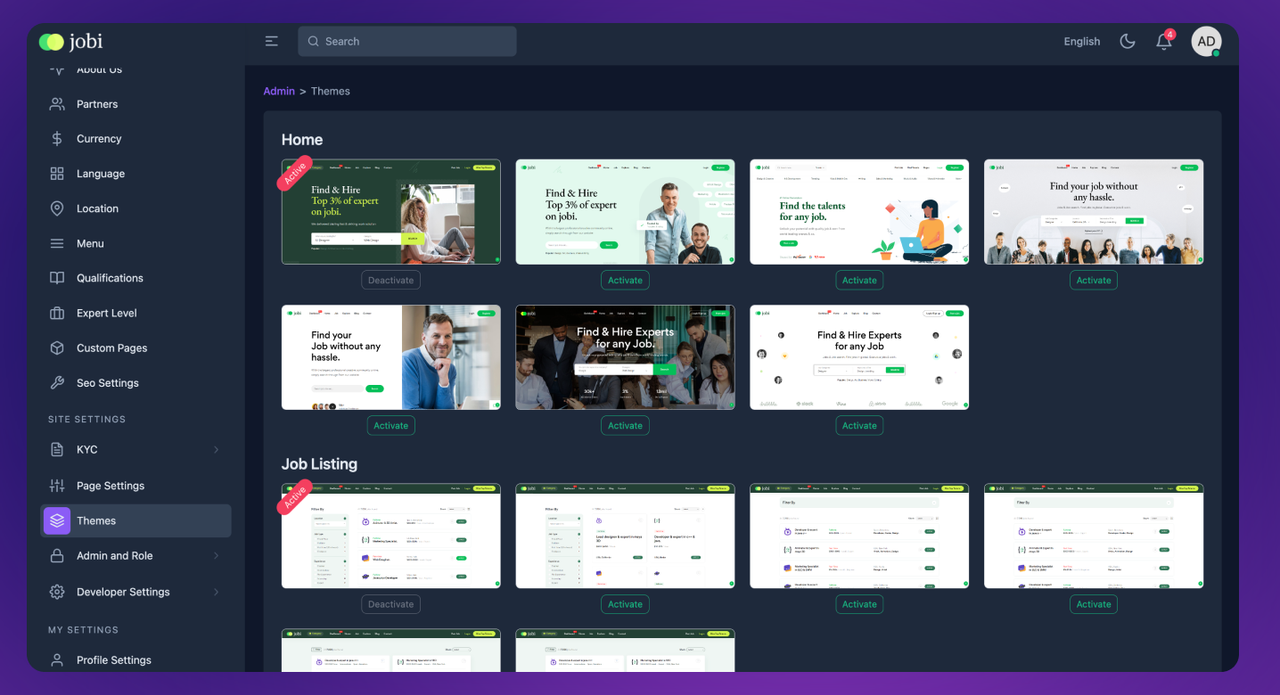
Task: Click the Language grid icon
Action: (57, 174)
